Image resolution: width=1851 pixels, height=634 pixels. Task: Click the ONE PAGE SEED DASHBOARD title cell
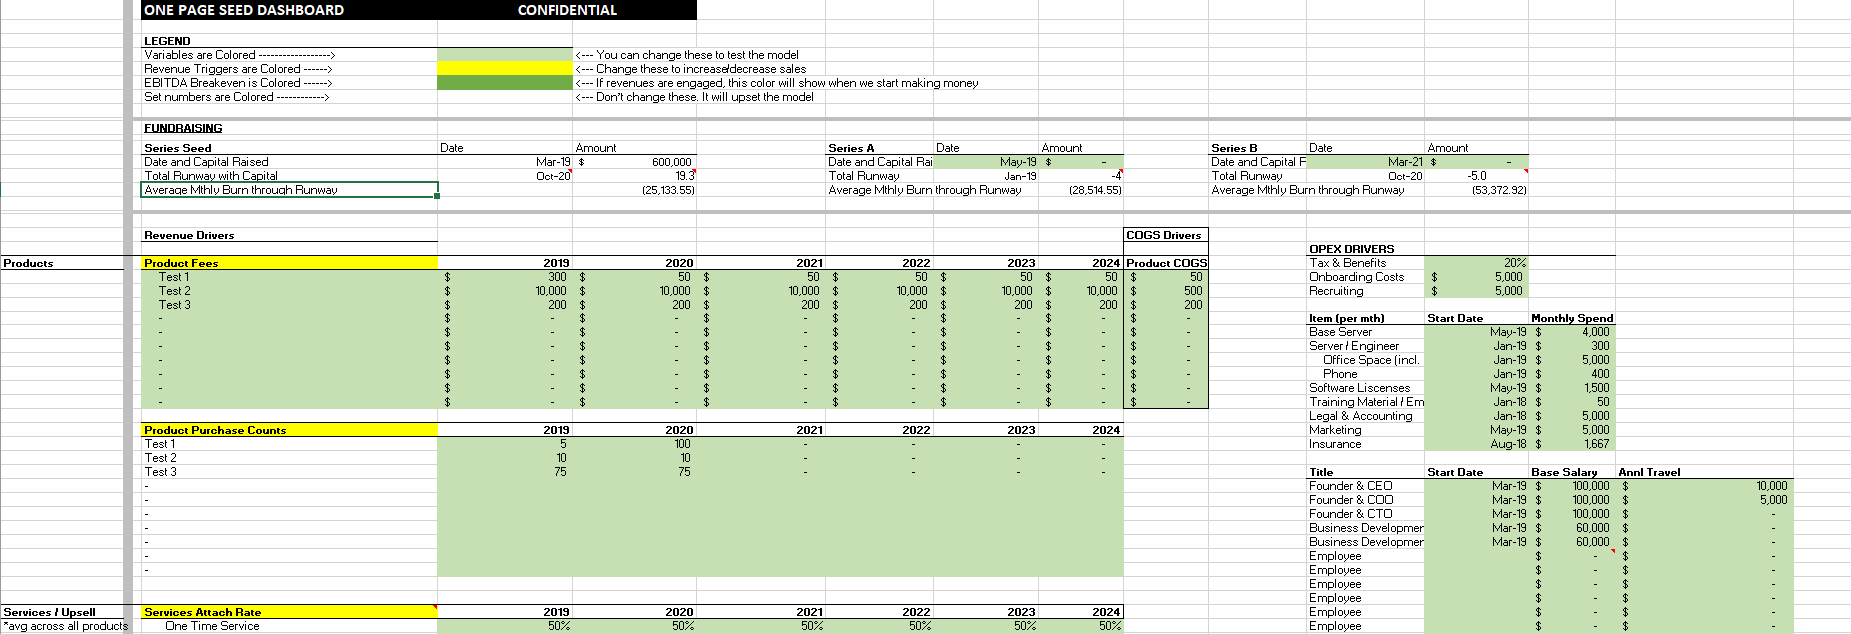tap(244, 10)
